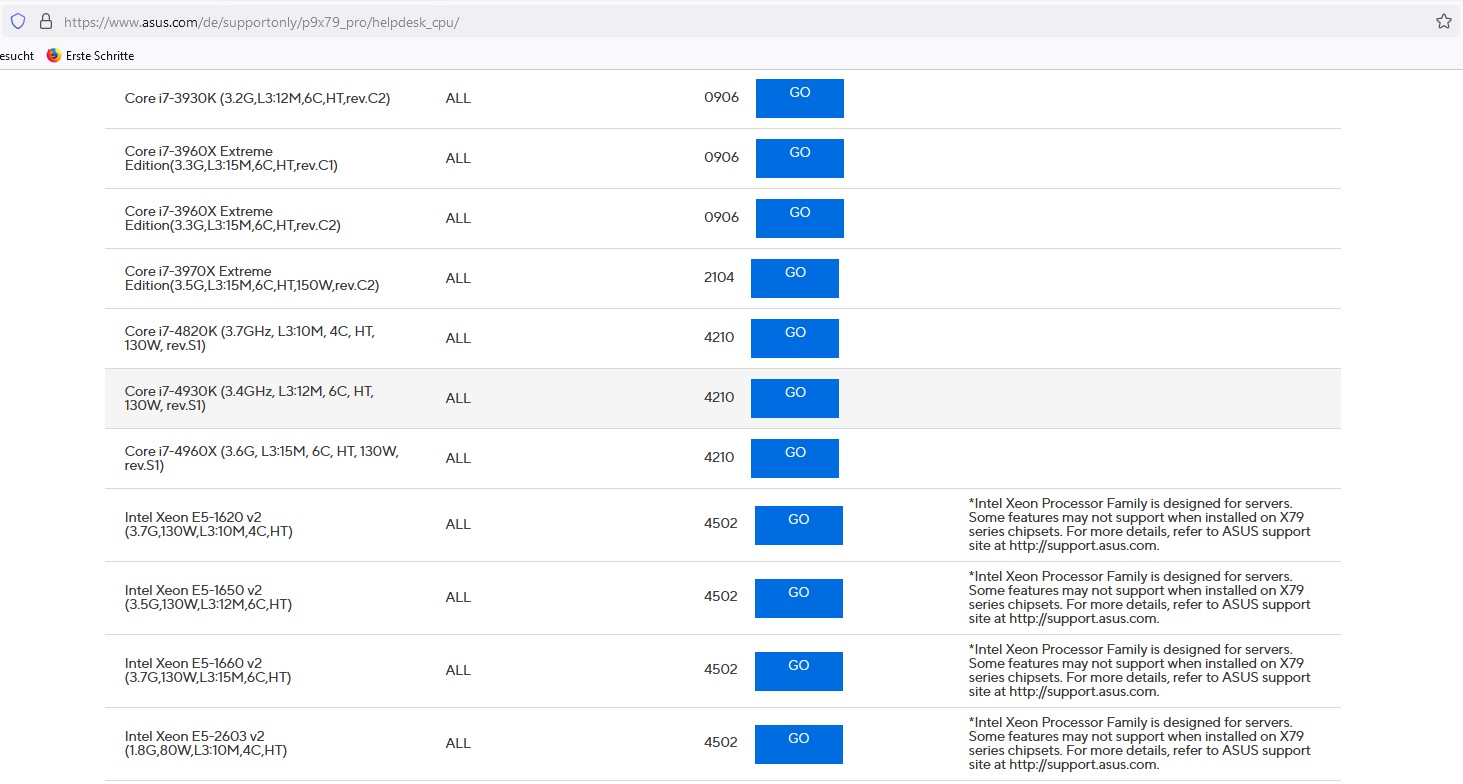The width and height of the screenshot is (1463, 784).
Task: Open the site security padlock info
Action: 45,21
